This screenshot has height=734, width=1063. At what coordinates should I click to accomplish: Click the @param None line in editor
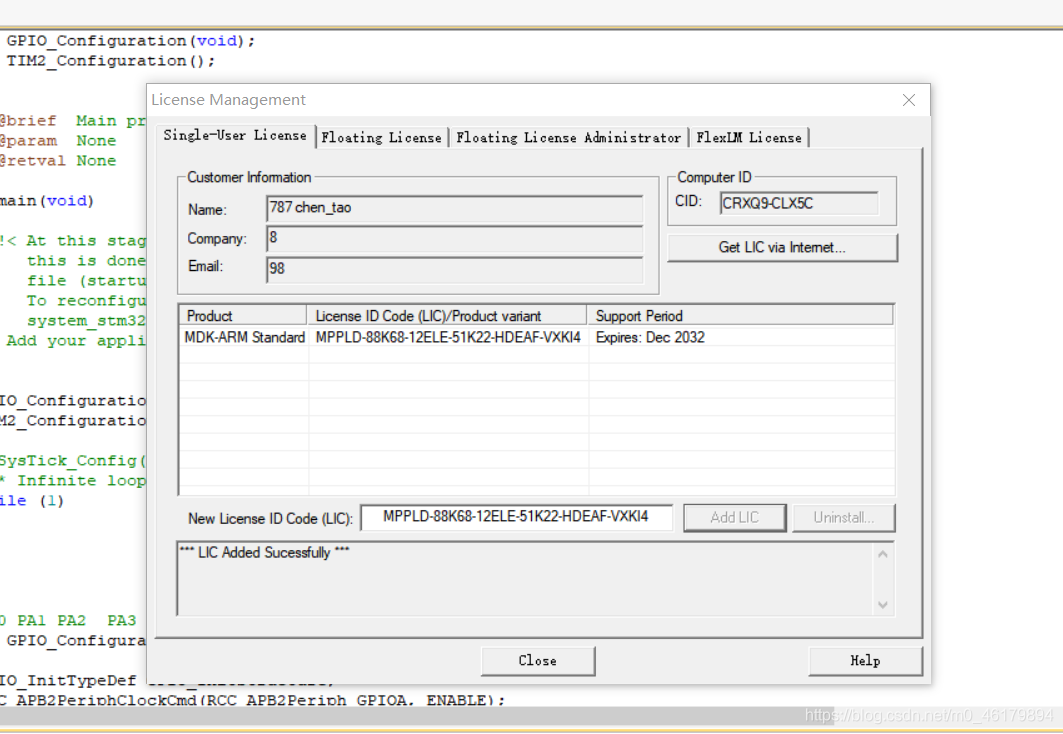coord(58,140)
